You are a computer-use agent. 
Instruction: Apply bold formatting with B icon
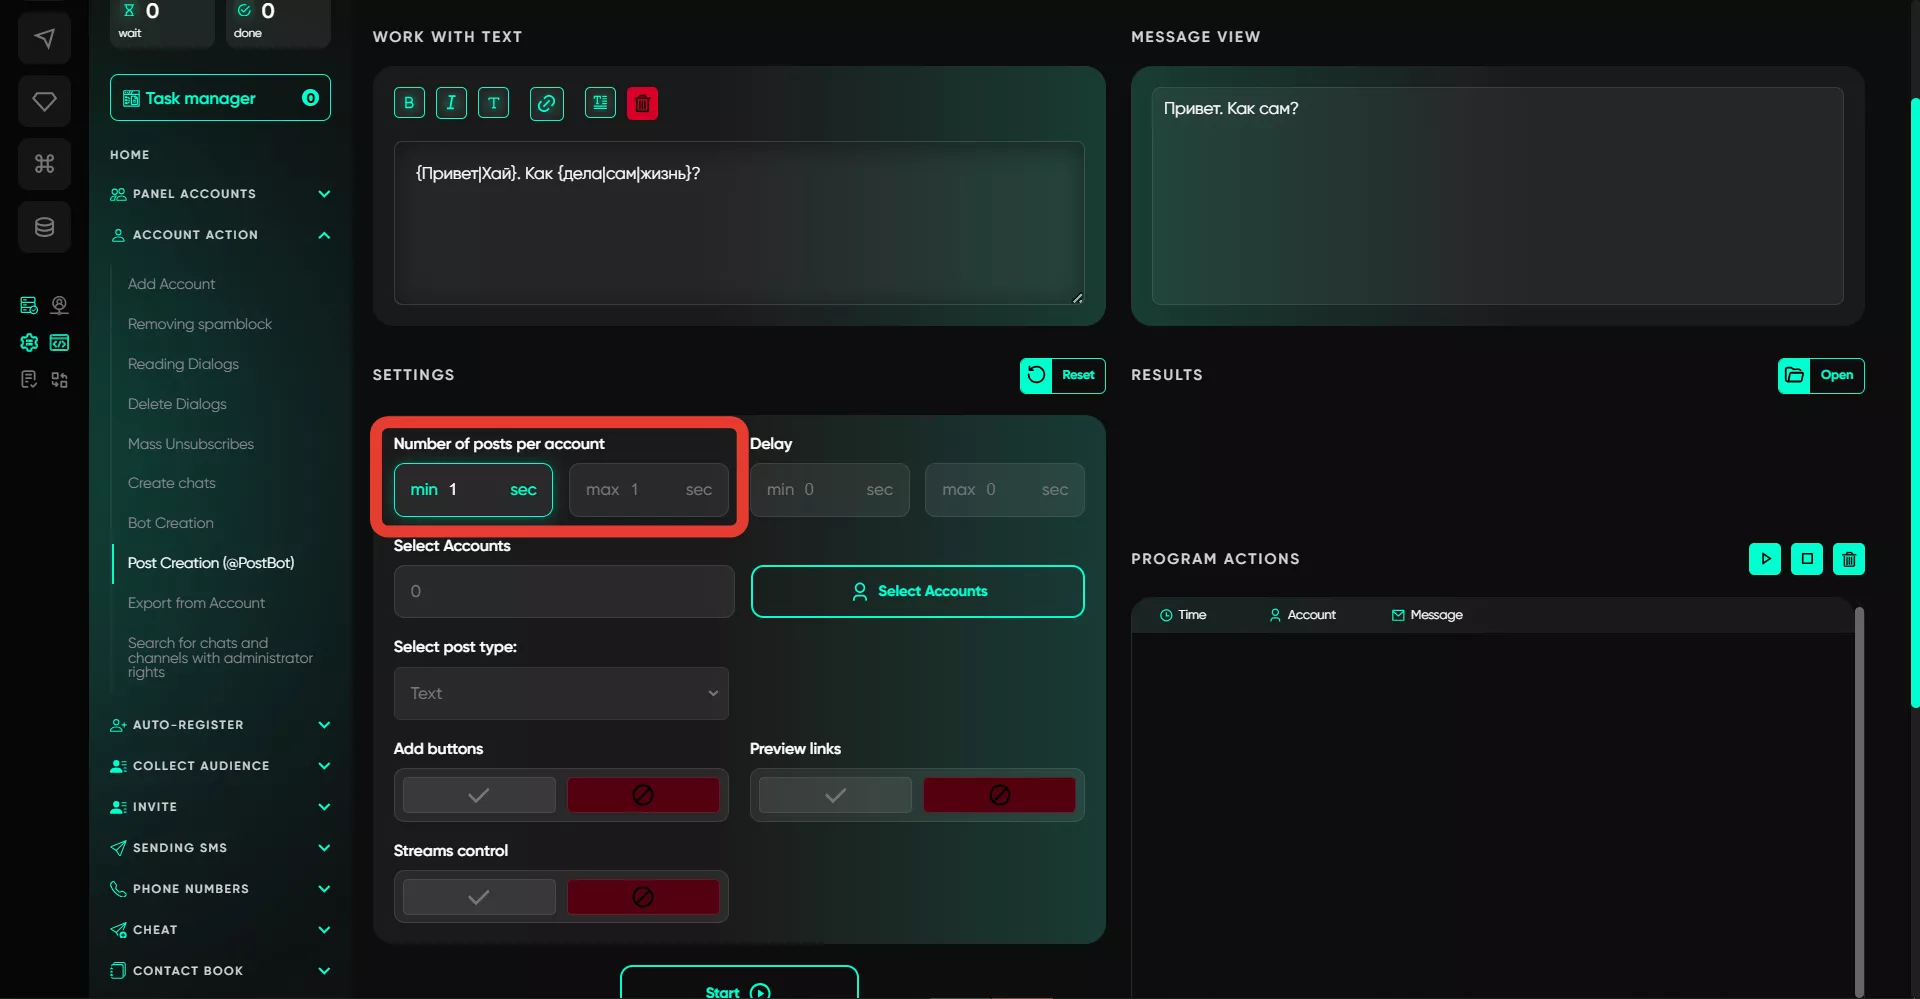(x=409, y=103)
